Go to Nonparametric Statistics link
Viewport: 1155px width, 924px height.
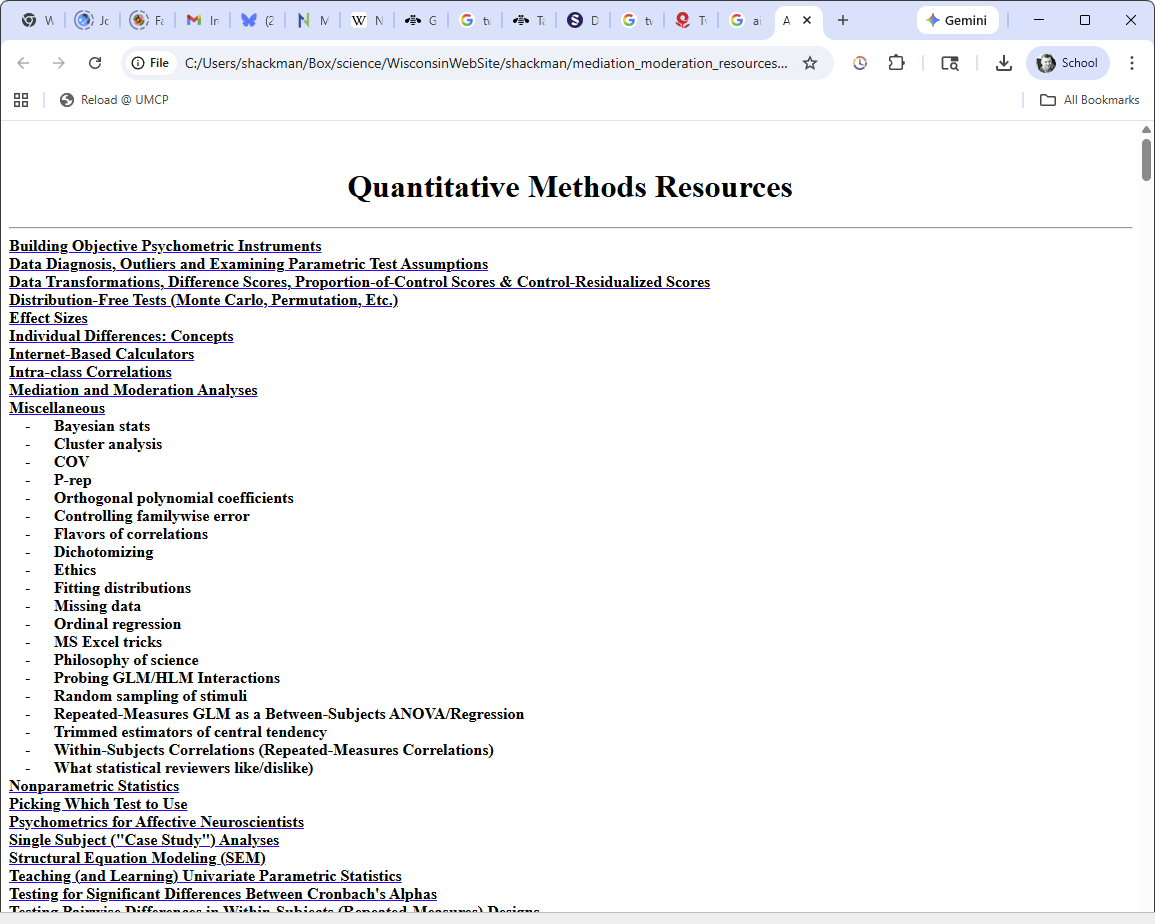tap(94, 786)
